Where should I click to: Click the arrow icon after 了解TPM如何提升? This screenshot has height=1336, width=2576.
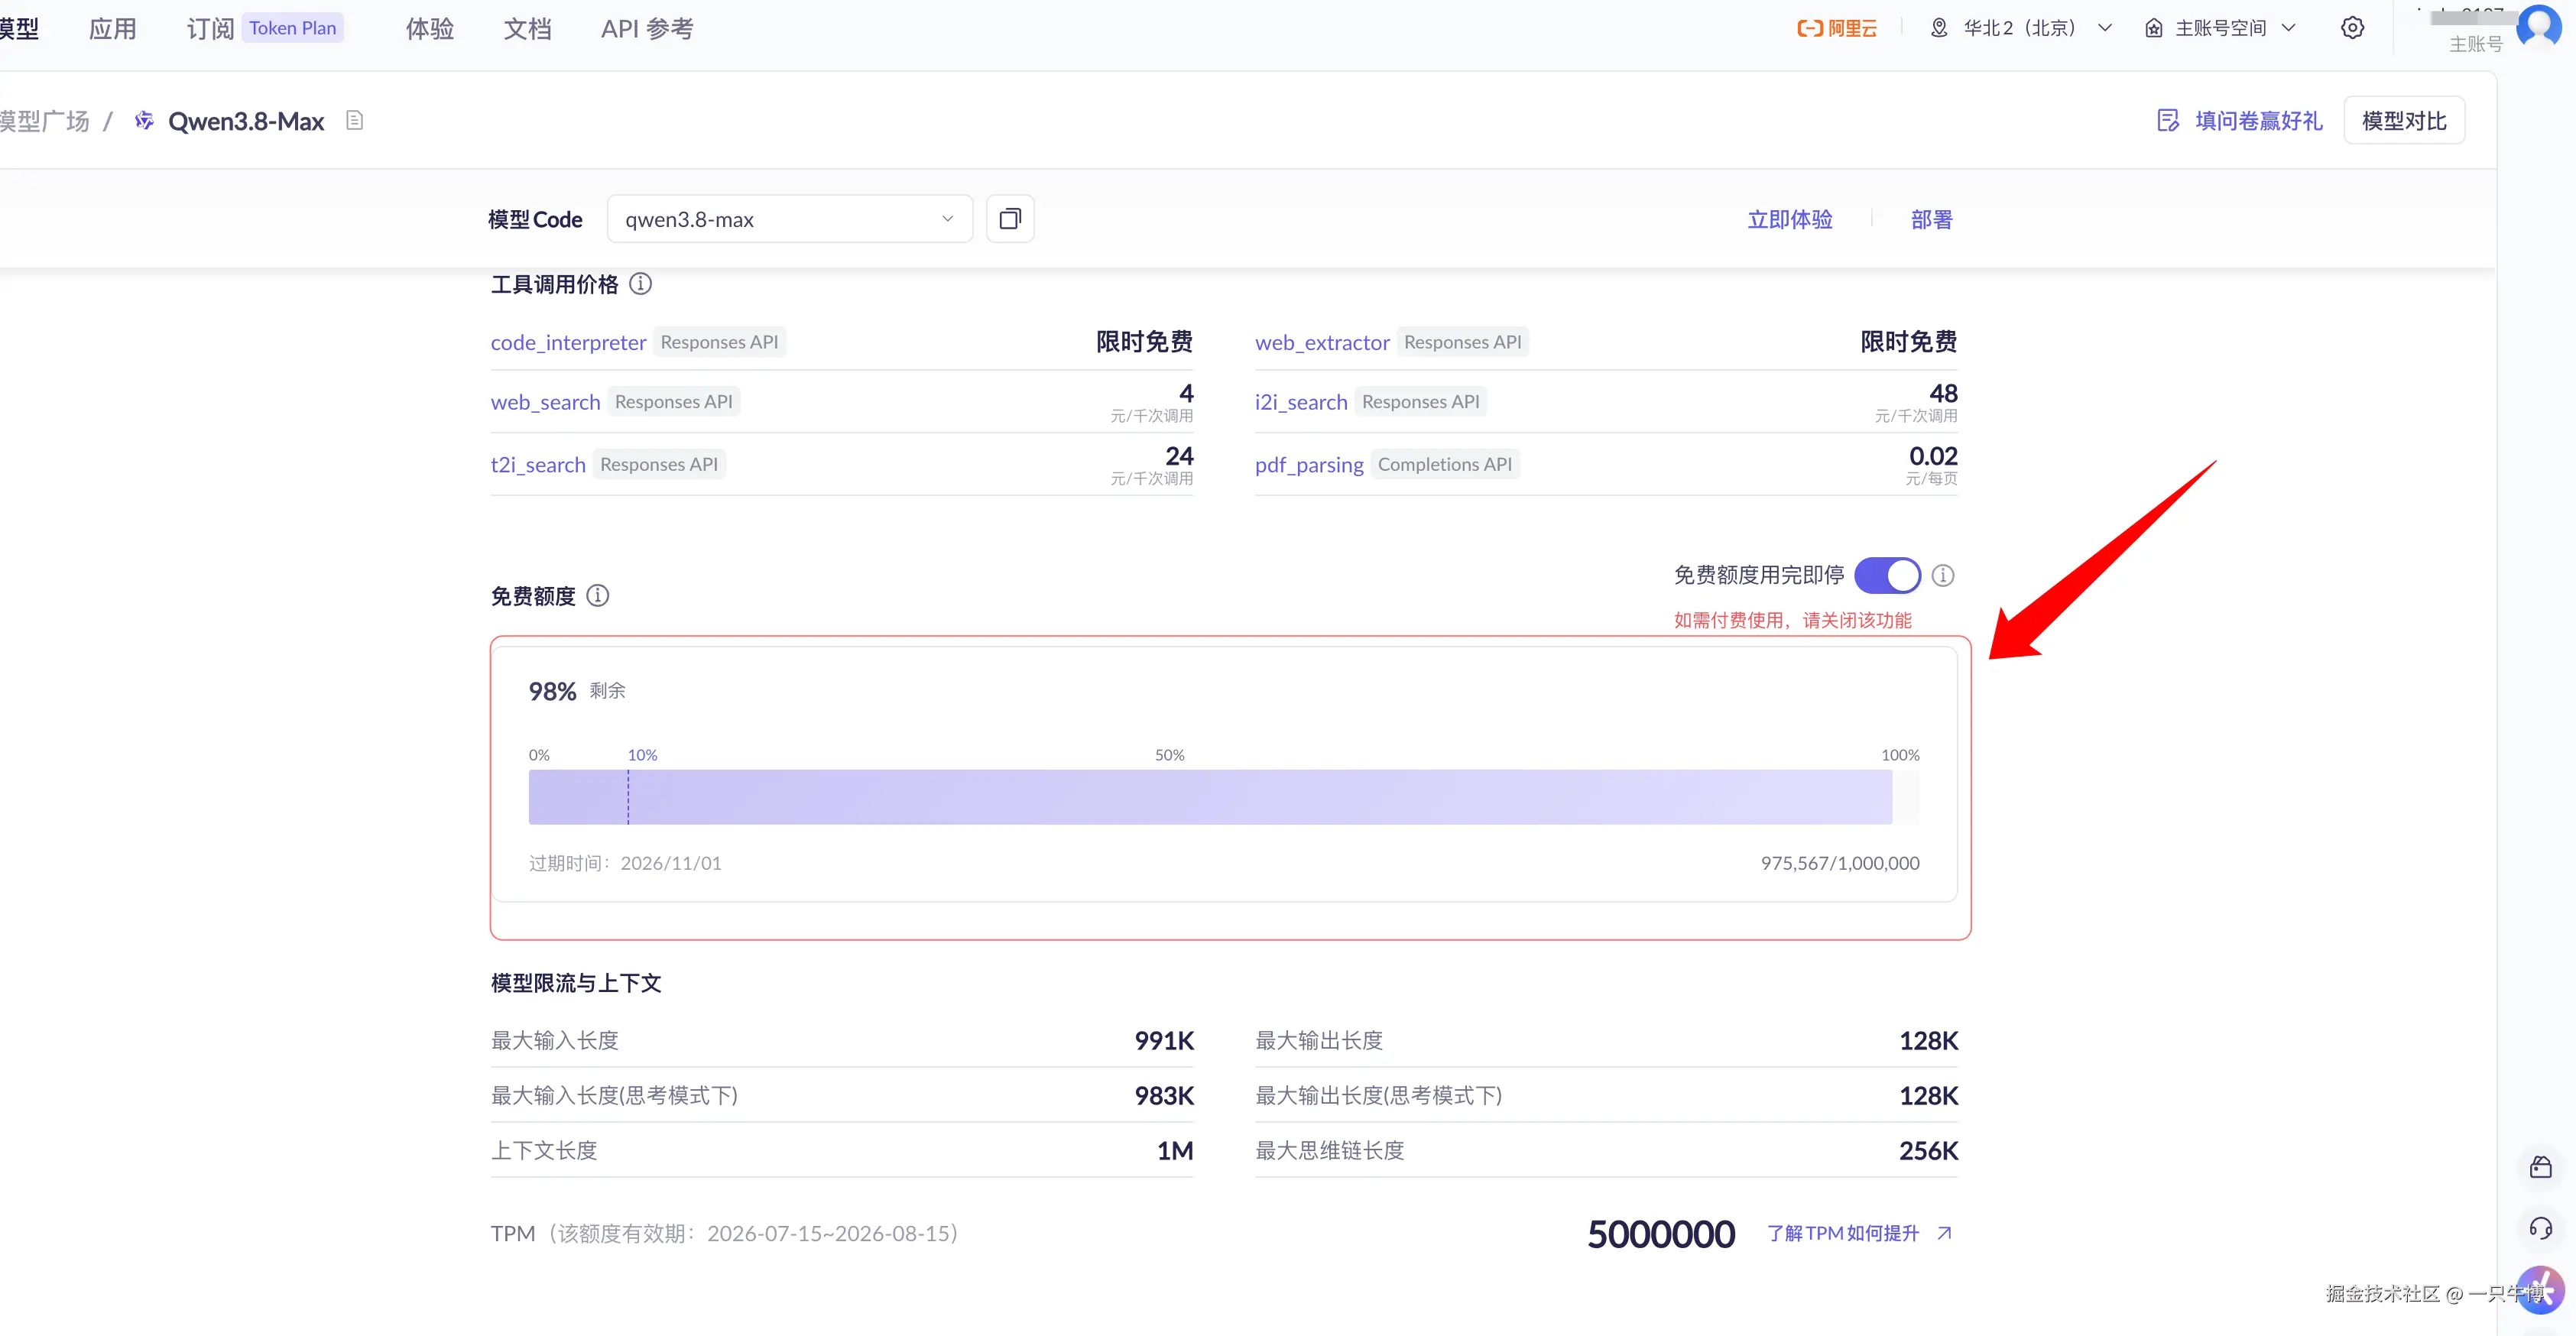coord(1944,1233)
